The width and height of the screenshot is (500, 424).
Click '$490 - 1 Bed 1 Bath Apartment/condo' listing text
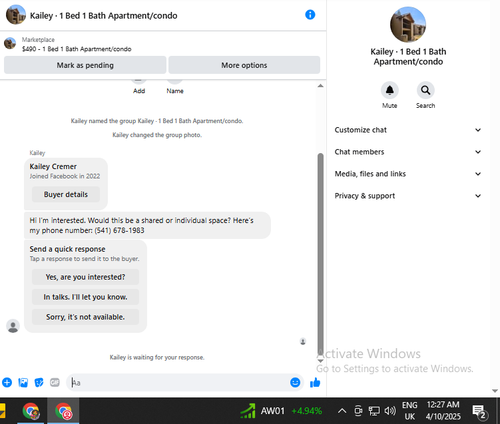pos(77,49)
